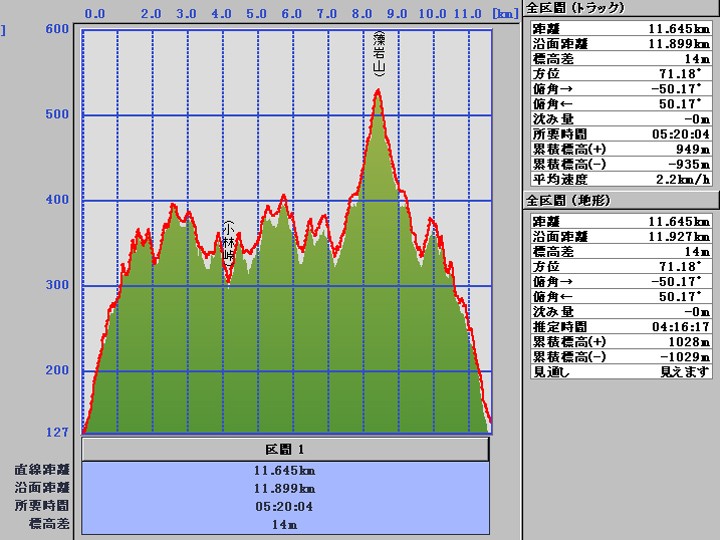Click the 8.0 km mark on distance axis
The image size is (720, 540).
click(361, 15)
